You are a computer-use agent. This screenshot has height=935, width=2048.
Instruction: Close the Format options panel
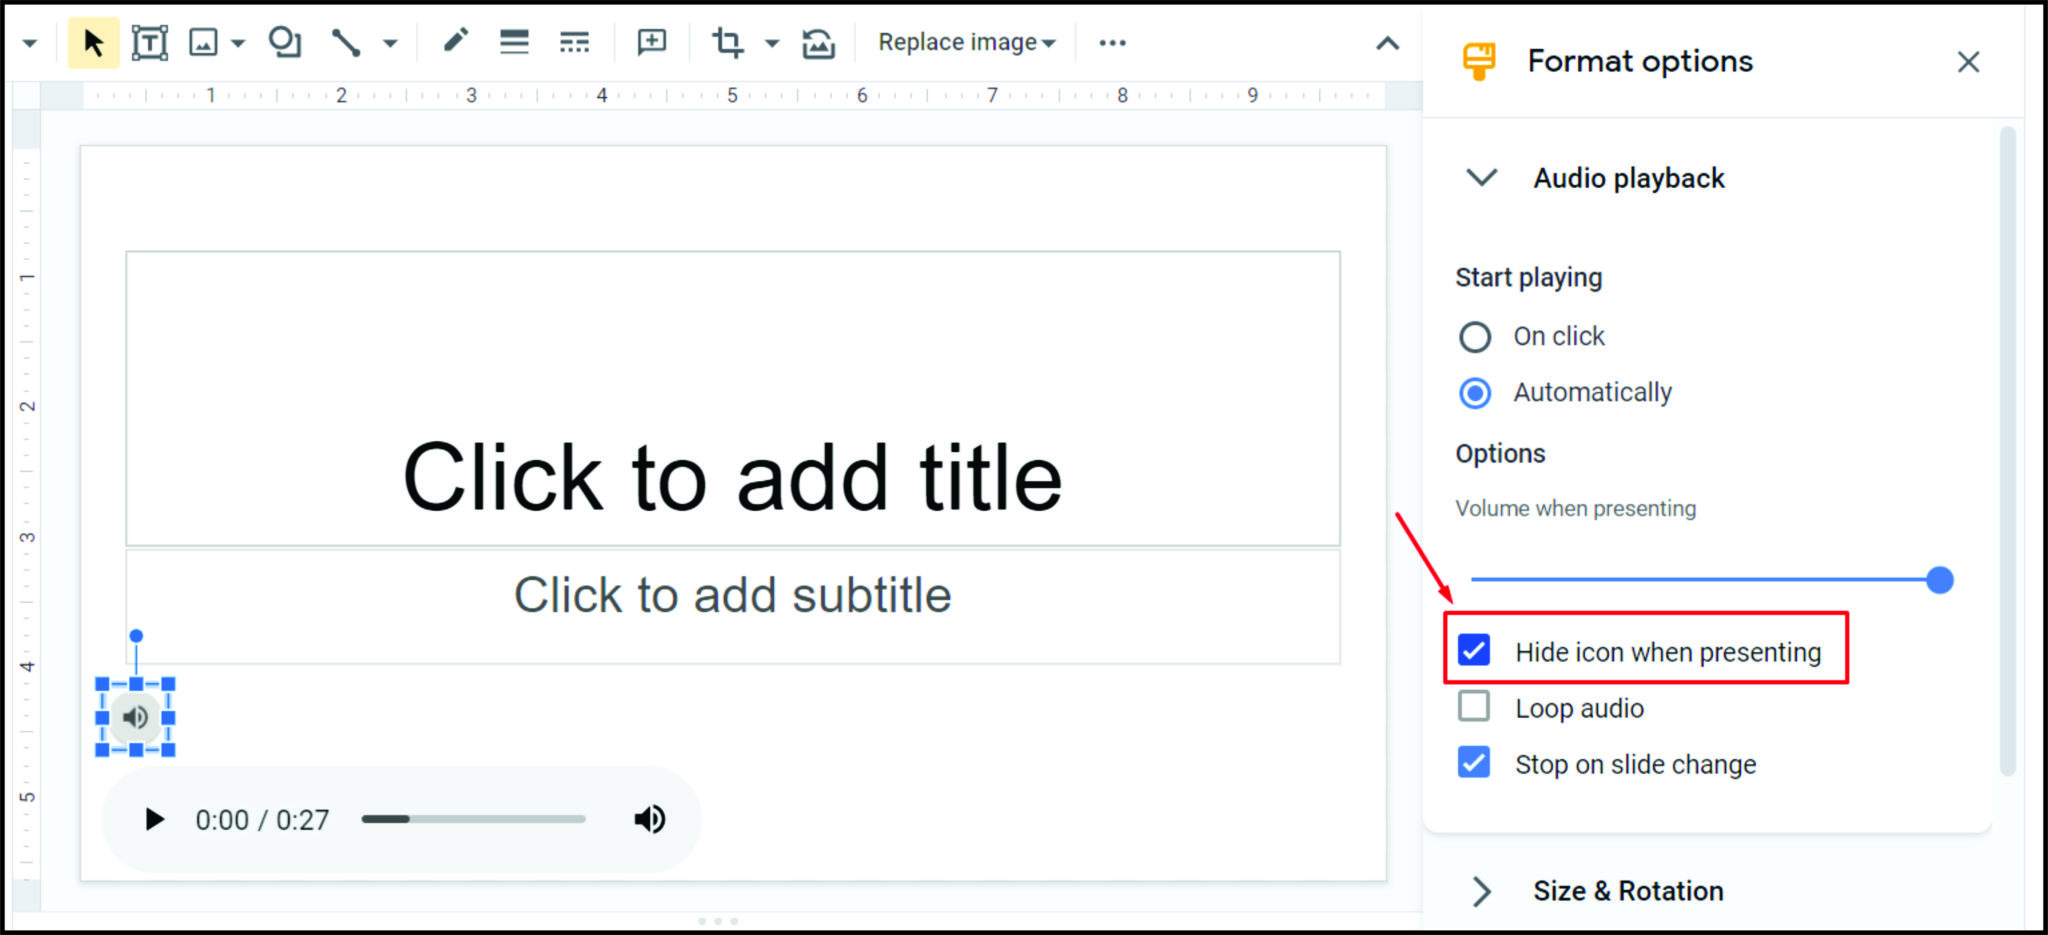pyautogui.click(x=1968, y=62)
